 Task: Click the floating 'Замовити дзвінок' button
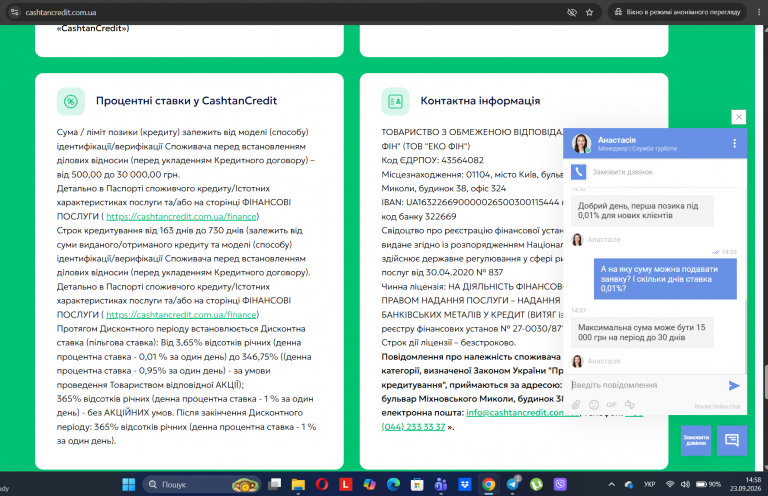[x=696, y=441]
